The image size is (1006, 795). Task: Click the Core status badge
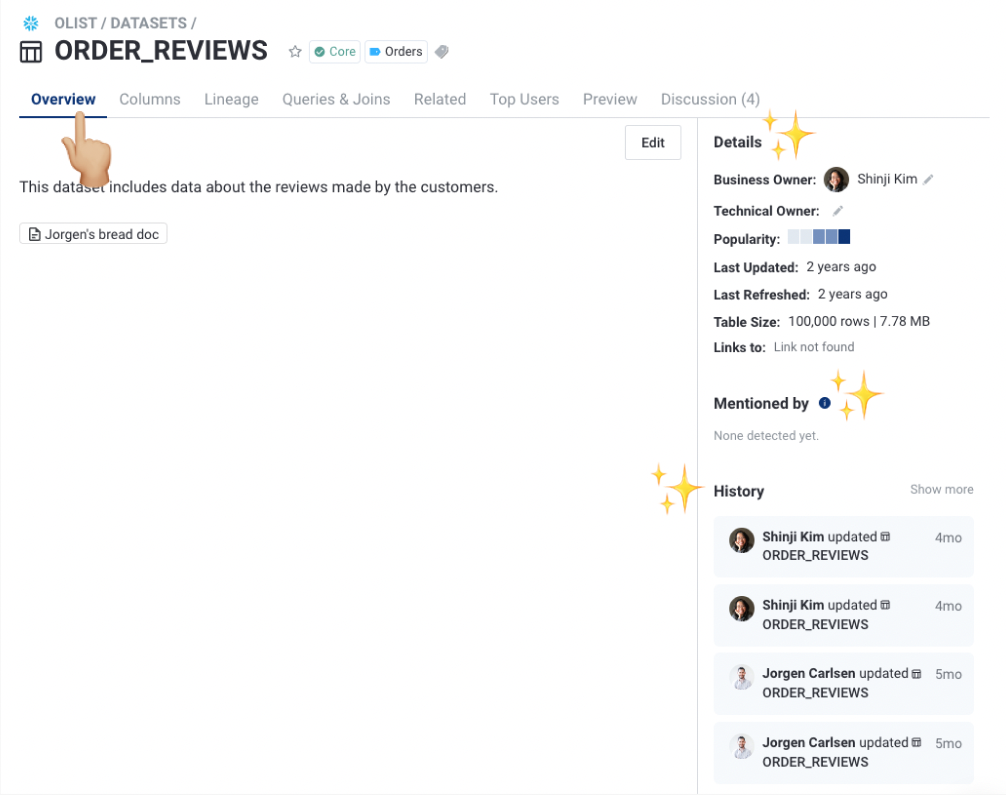334,52
